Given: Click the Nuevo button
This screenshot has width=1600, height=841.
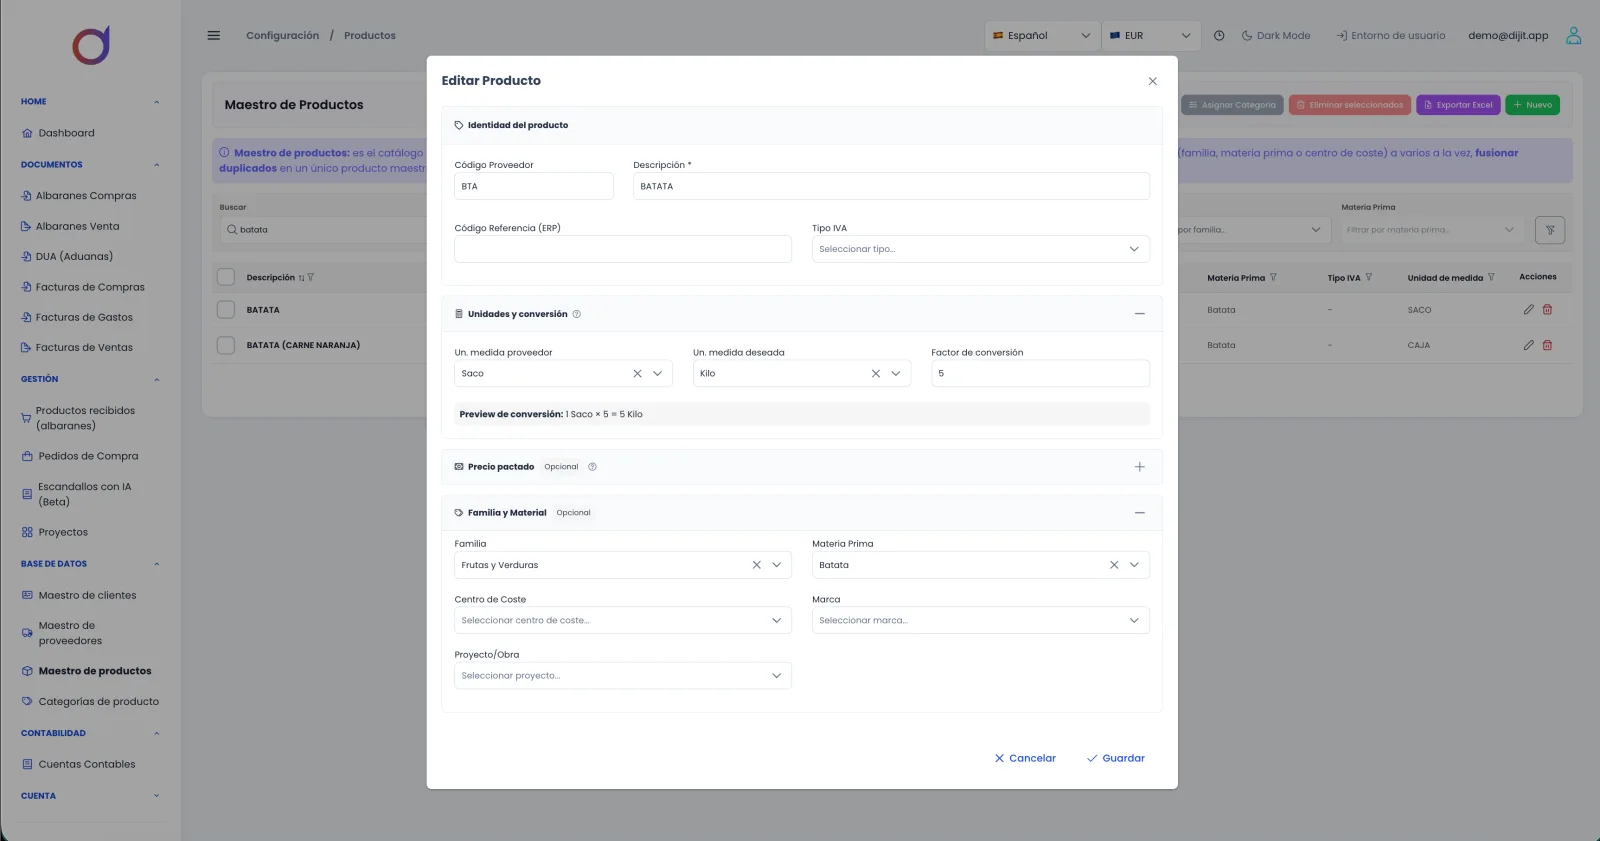Looking at the screenshot, I should click(1533, 105).
